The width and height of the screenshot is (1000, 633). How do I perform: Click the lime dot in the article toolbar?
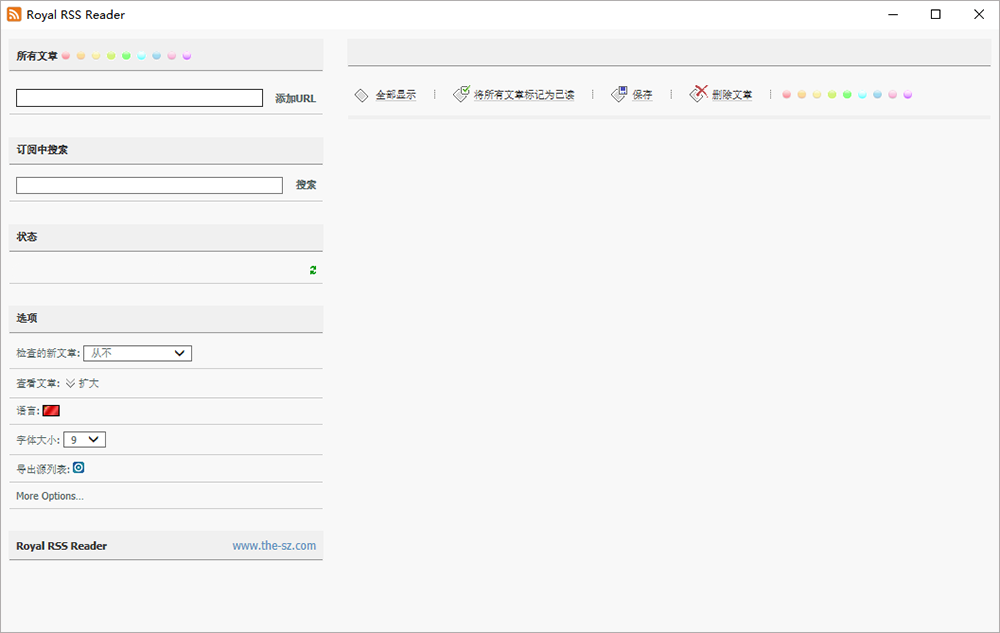coord(832,94)
